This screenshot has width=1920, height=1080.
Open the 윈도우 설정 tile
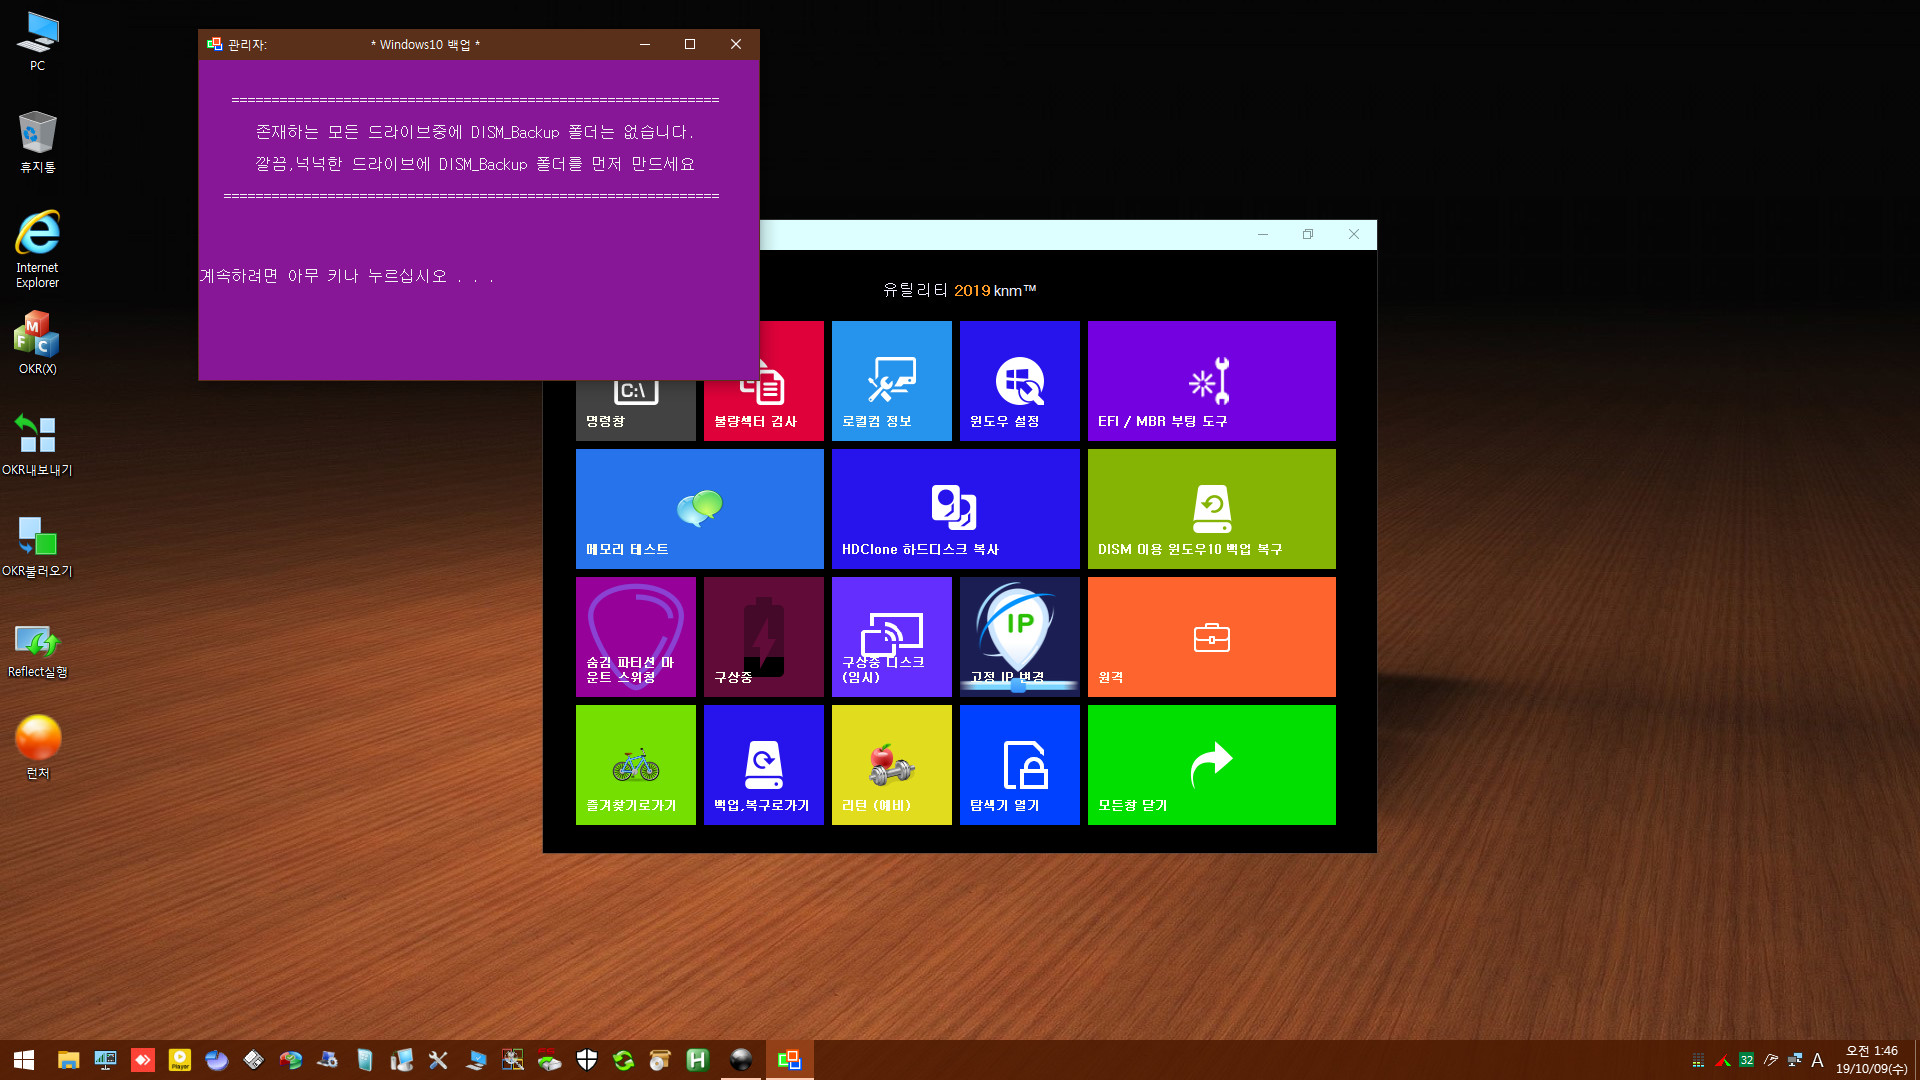[1019, 381]
